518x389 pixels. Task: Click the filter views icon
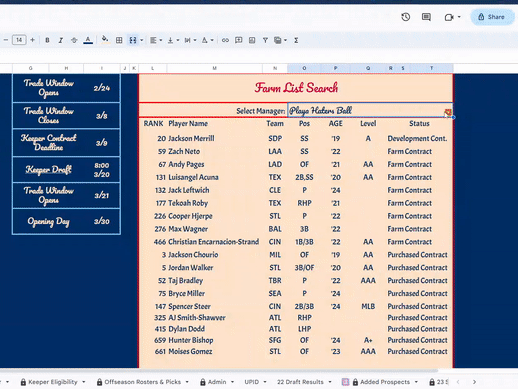coord(277,40)
